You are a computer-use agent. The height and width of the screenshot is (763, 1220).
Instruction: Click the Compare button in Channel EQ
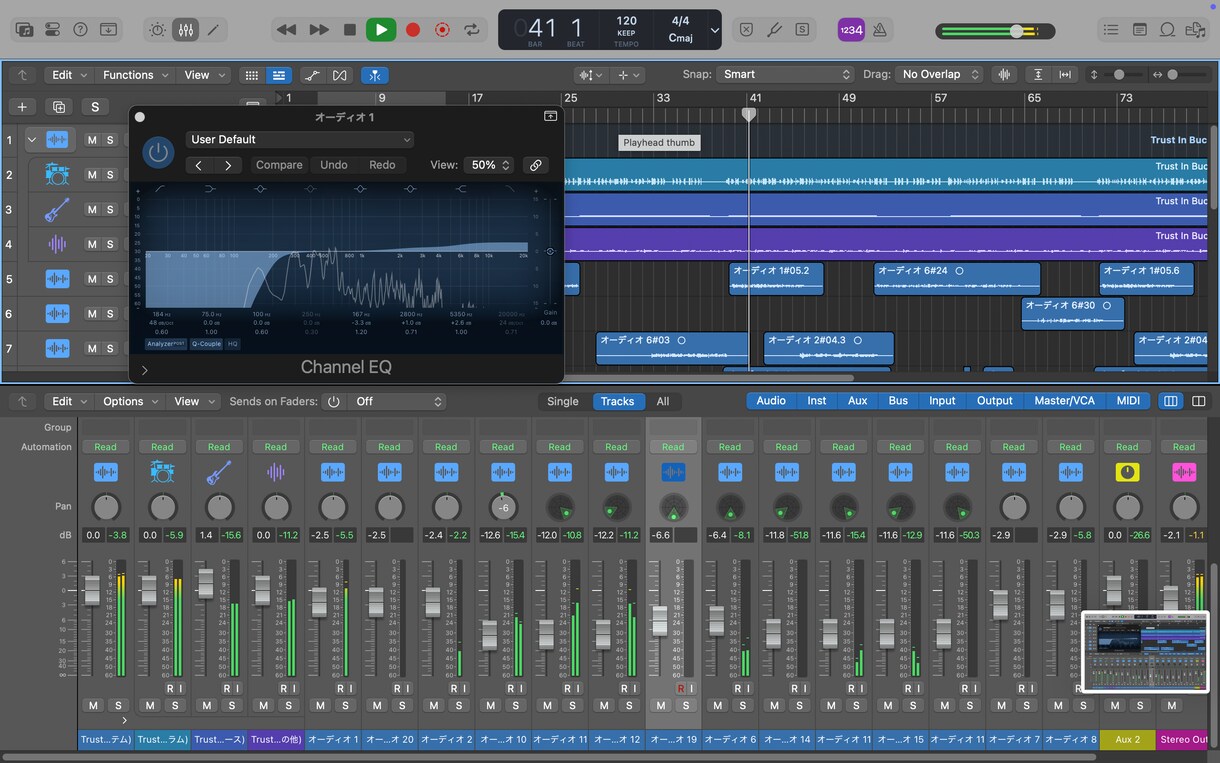tap(279, 165)
